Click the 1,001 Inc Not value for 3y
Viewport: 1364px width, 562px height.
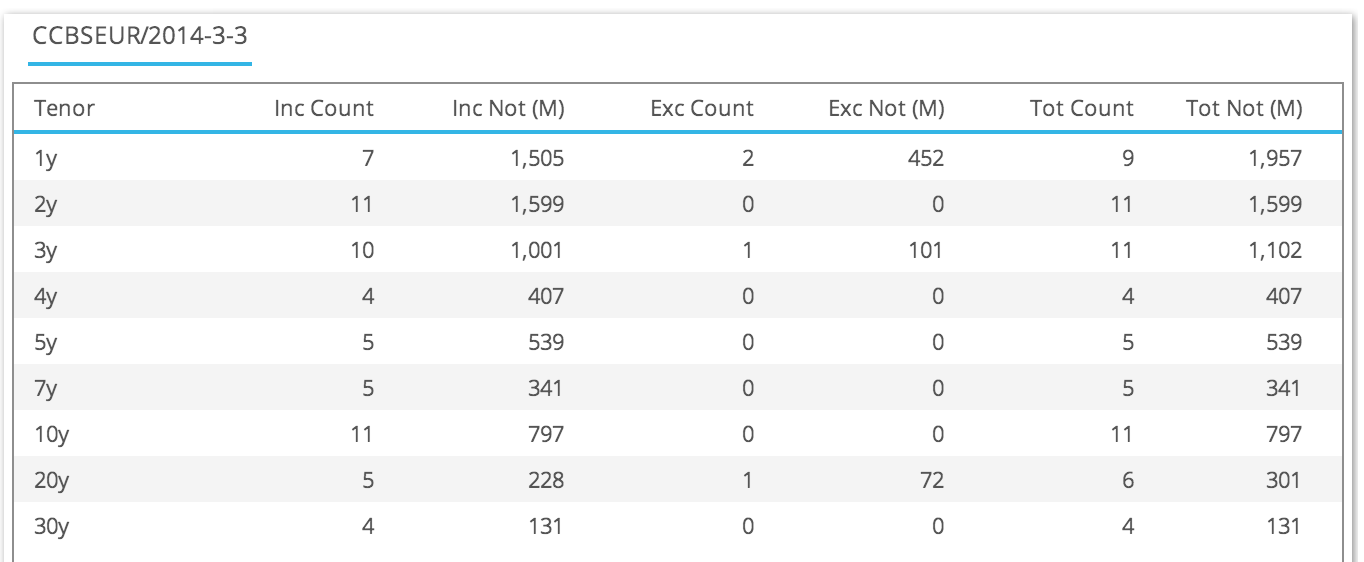(538, 250)
